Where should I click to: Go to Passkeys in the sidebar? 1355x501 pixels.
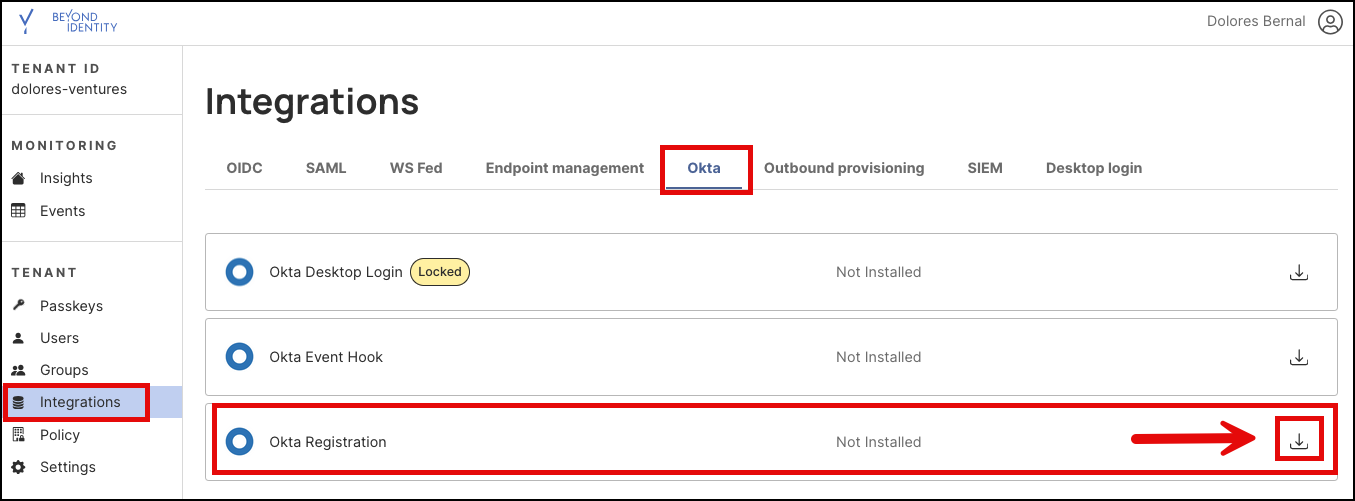[71, 306]
